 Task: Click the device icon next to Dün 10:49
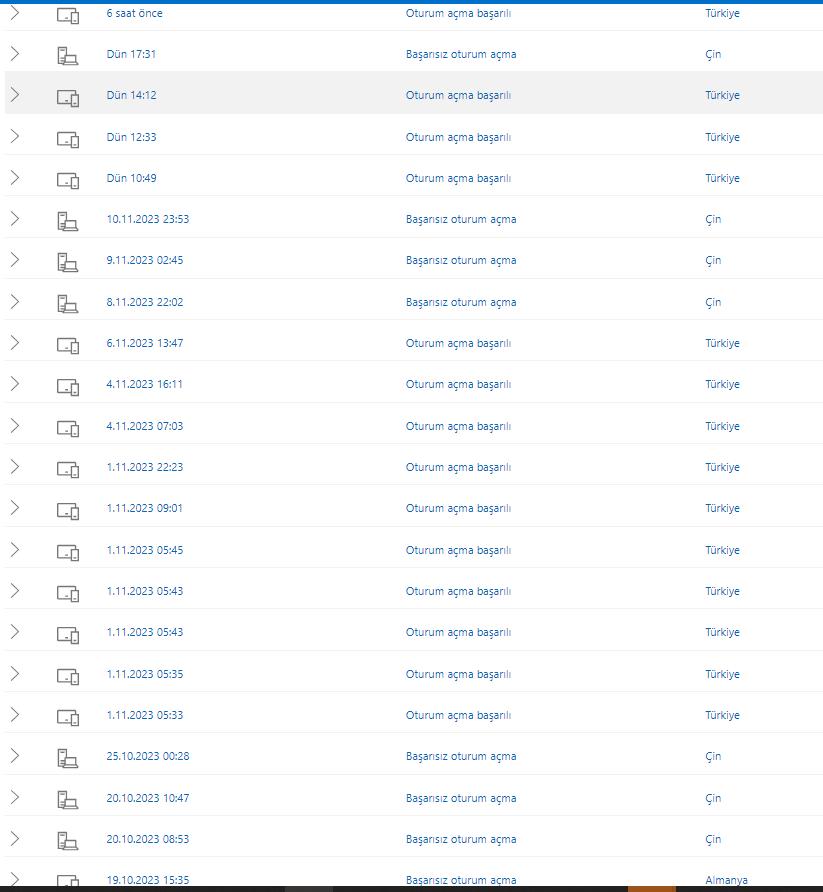tap(68, 180)
